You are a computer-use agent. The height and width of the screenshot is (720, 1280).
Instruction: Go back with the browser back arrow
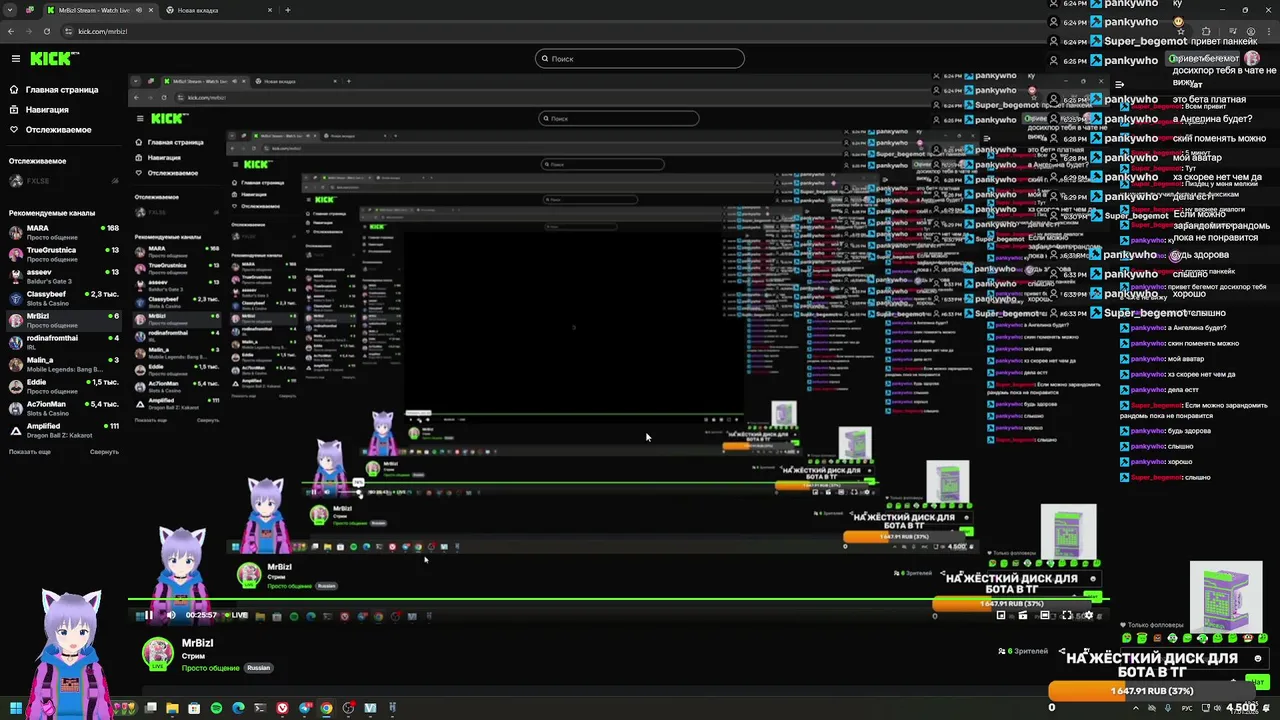pyautogui.click(x=11, y=31)
